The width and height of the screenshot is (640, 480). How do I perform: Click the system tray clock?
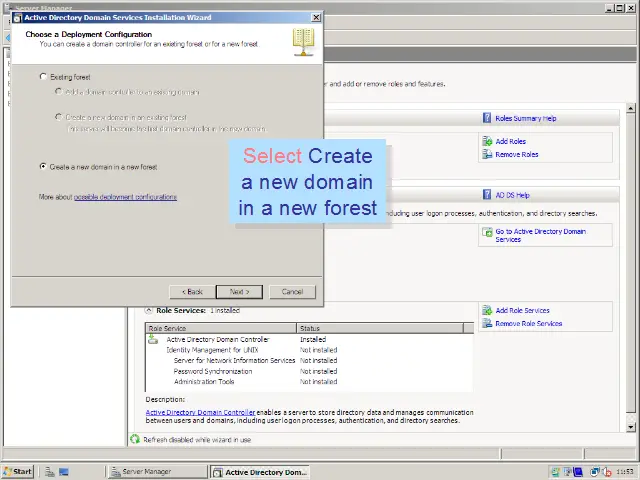point(625,472)
